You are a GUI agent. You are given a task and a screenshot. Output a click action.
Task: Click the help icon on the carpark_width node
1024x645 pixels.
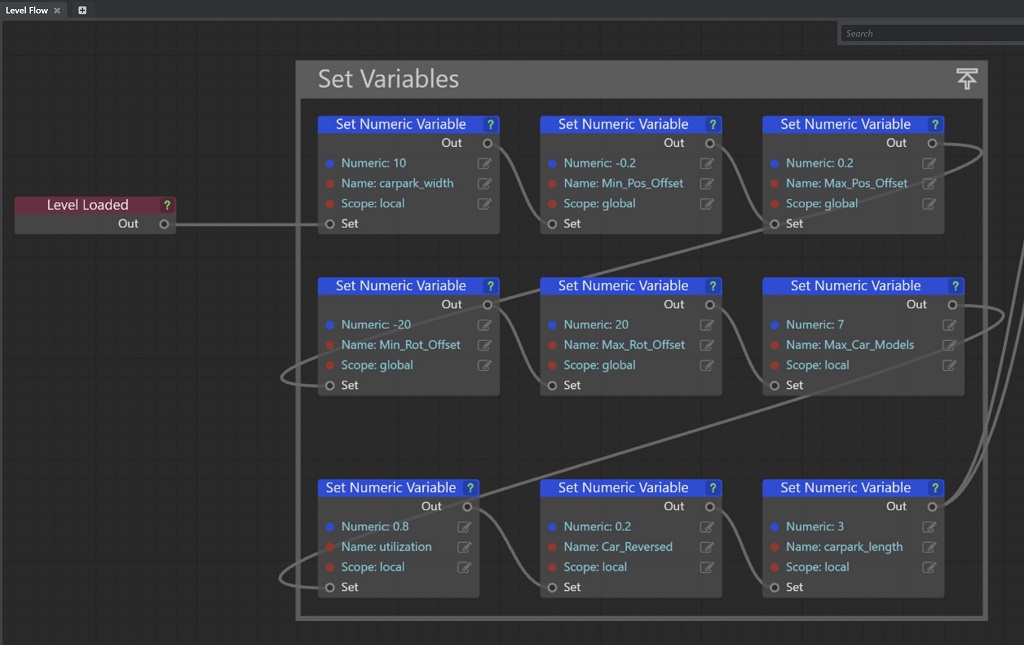(x=489, y=124)
